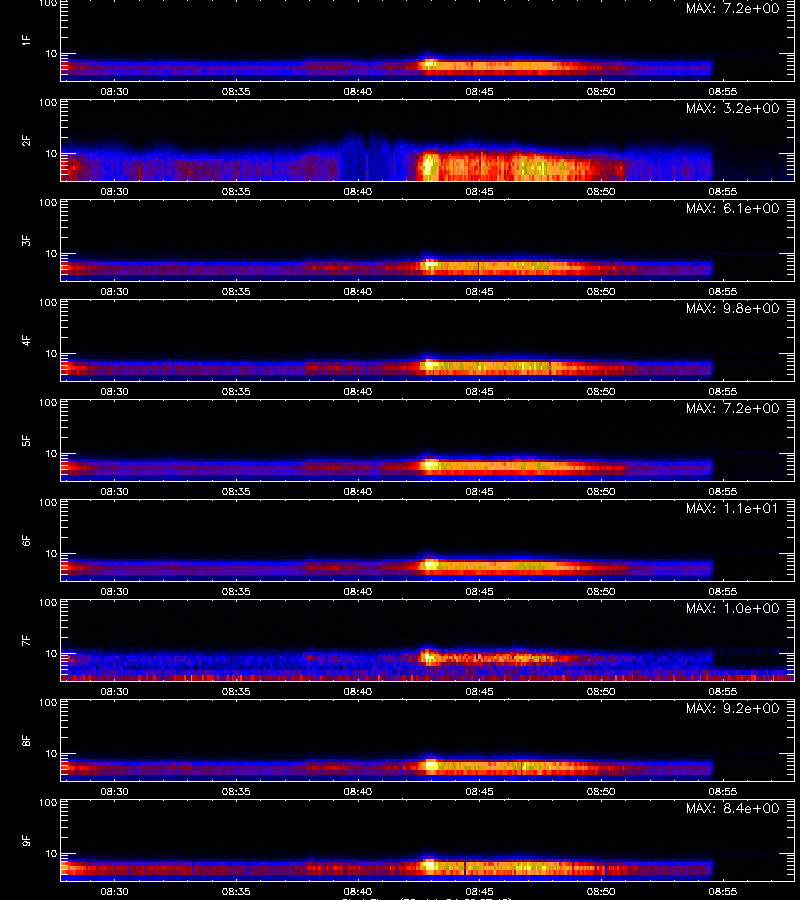Click the 08:55 tick label under the 7F panel
800x900 pixels.
(x=723, y=692)
